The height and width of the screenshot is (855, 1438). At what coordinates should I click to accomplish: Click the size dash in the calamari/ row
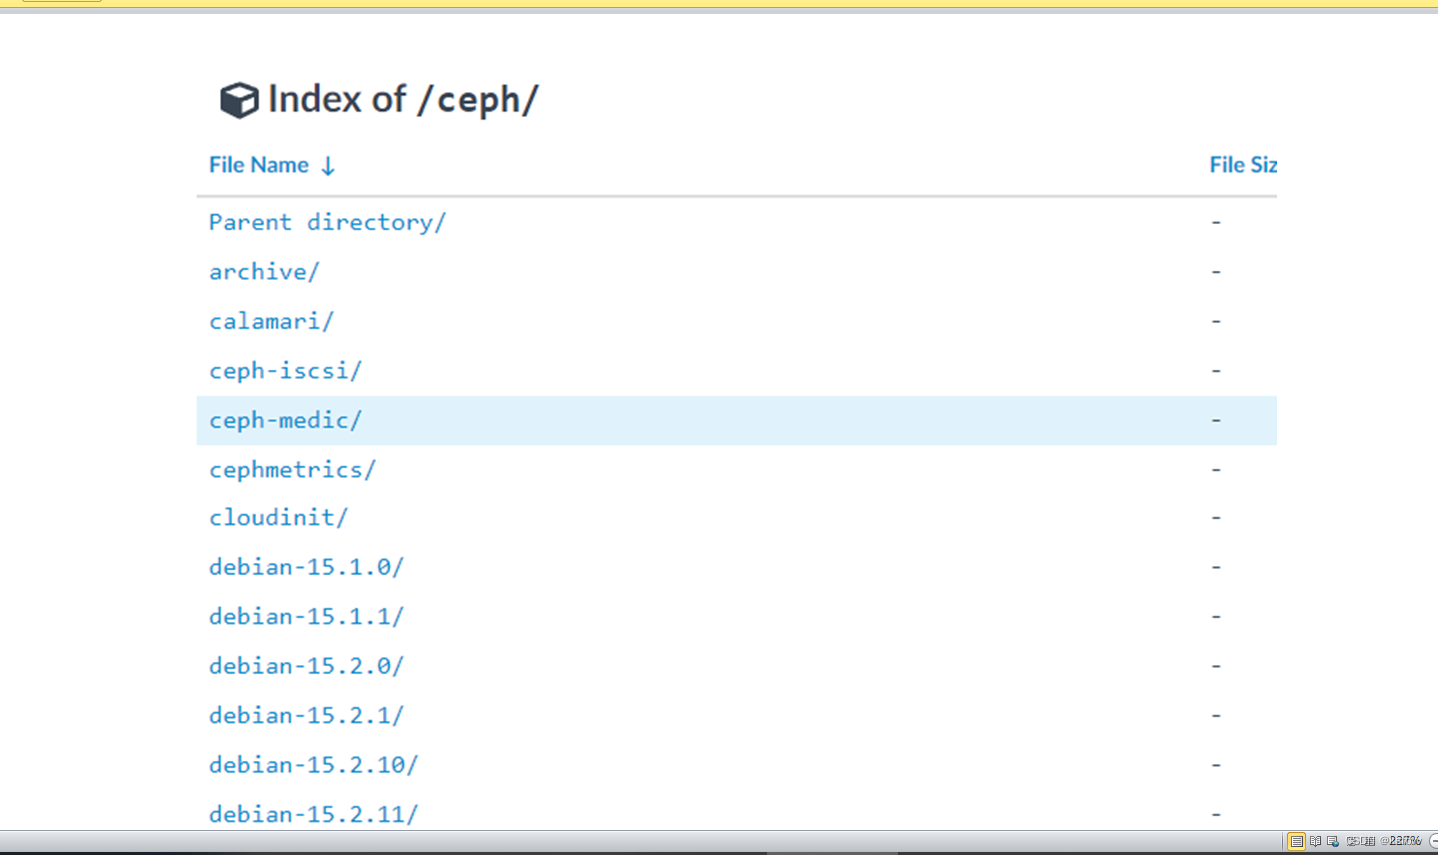[1216, 321]
